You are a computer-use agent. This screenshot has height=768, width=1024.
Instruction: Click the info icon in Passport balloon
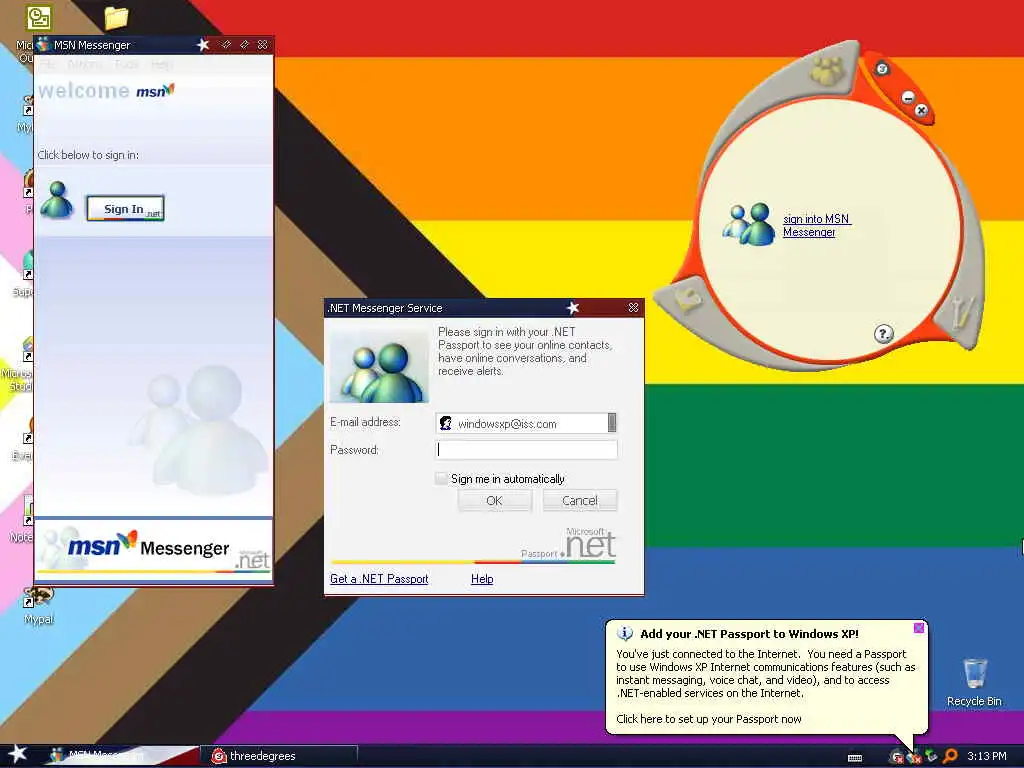coord(625,633)
